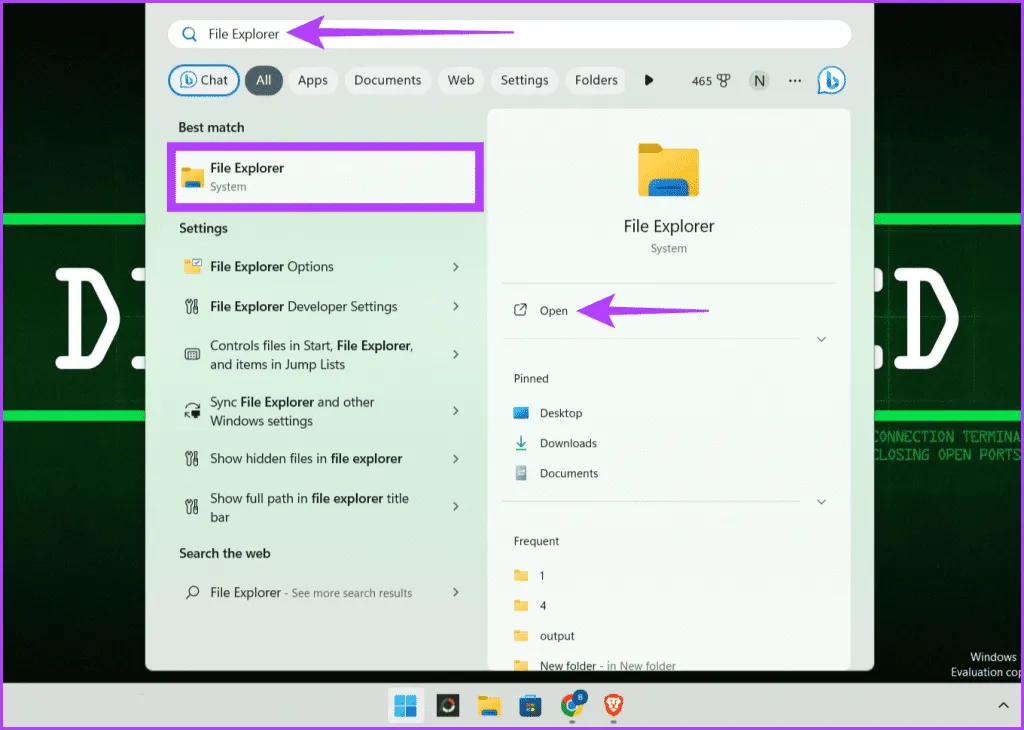The image size is (1024, 730).
Task: Open the Bing icon at top right
Action: click(831, 80)
